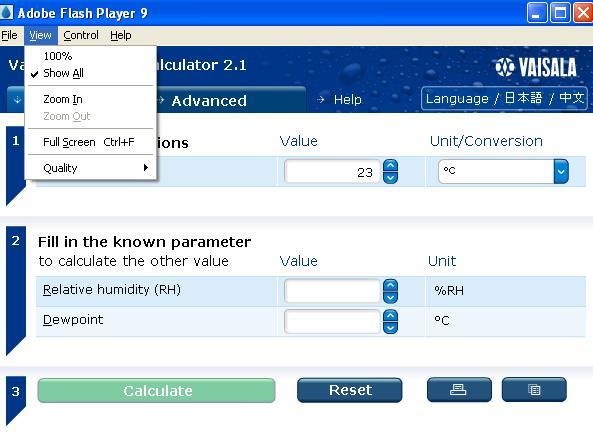Click the Adobe Flash Player title bar icon
The height and width of the screenshot is (443, 593).
(6, 12)
